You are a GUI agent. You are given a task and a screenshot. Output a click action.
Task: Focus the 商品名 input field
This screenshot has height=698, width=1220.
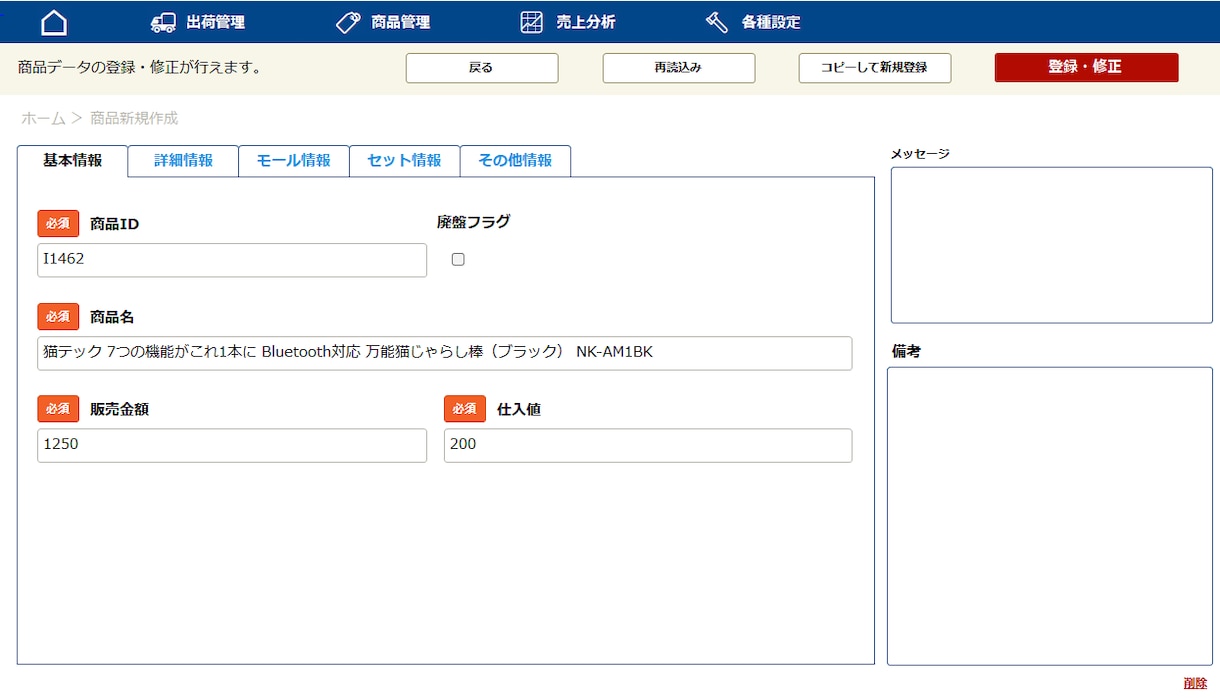pos(445,353)
